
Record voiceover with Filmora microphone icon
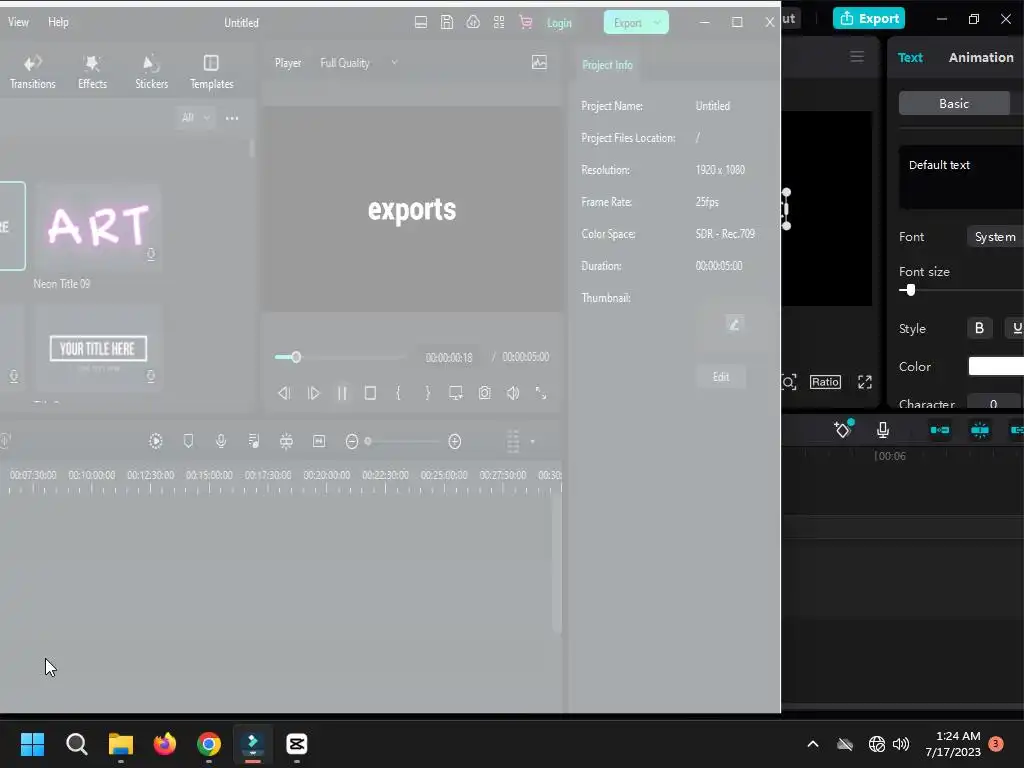221,441
